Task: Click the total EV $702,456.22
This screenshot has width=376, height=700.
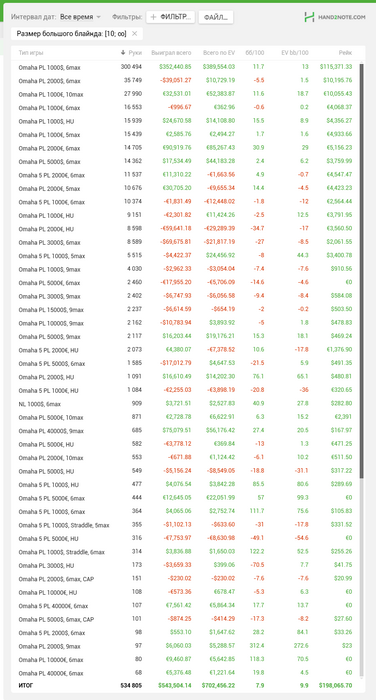Action: (218, 685)
